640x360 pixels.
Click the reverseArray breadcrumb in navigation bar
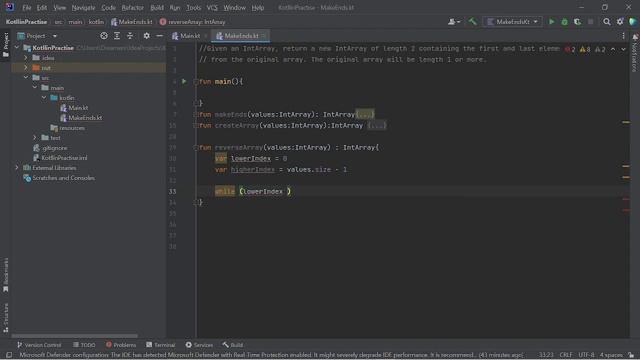[193, 22]
